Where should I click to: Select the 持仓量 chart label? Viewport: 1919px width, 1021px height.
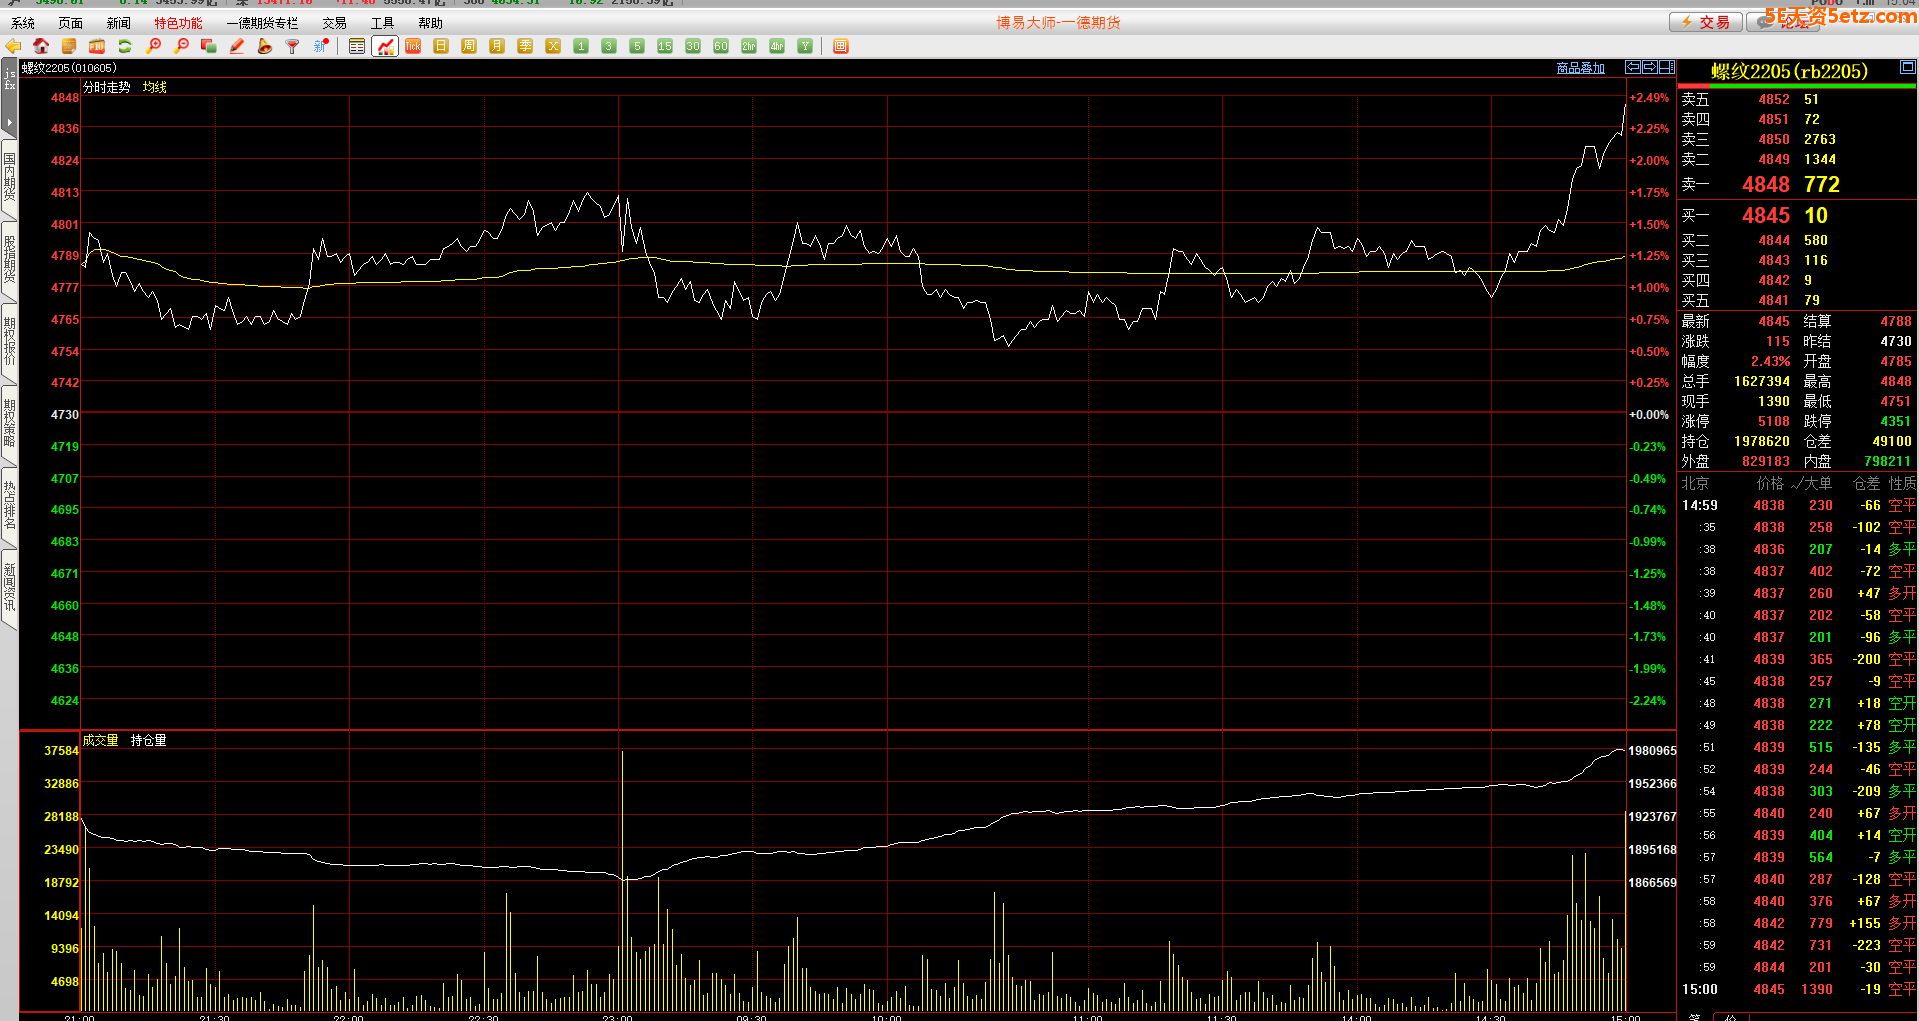(148, 740)
